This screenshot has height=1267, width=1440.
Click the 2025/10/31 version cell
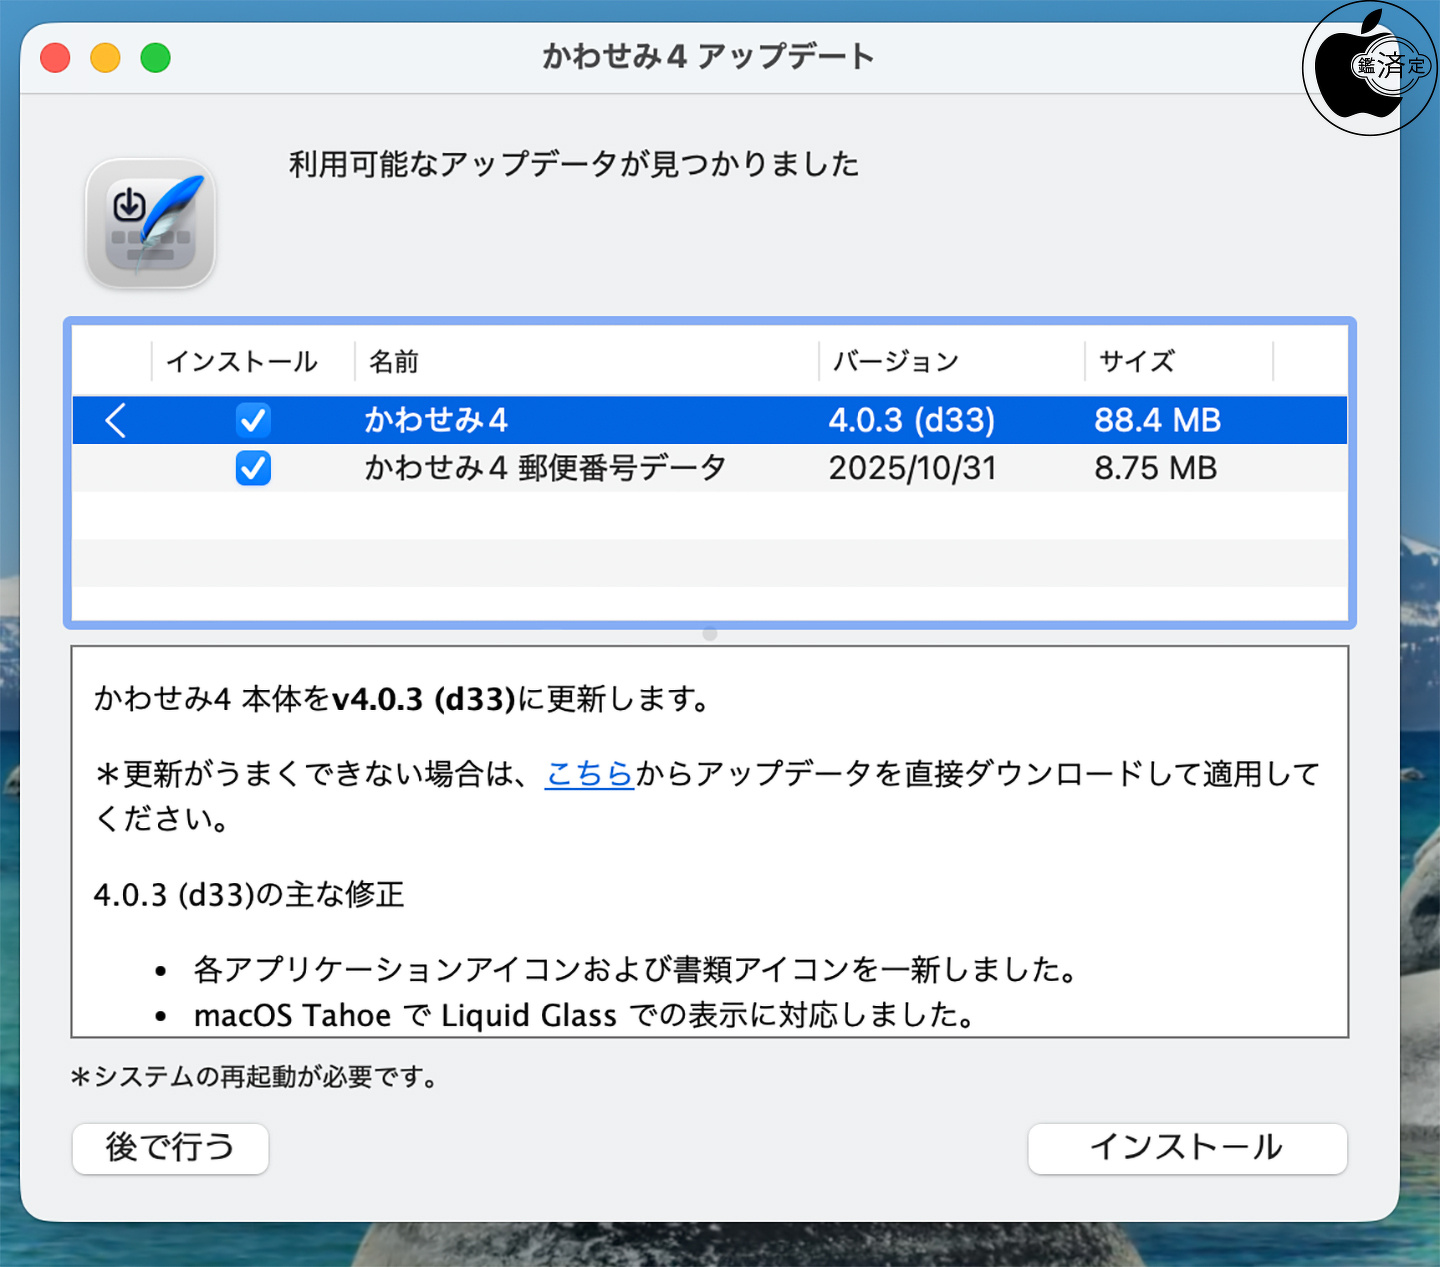click(912, 468)
